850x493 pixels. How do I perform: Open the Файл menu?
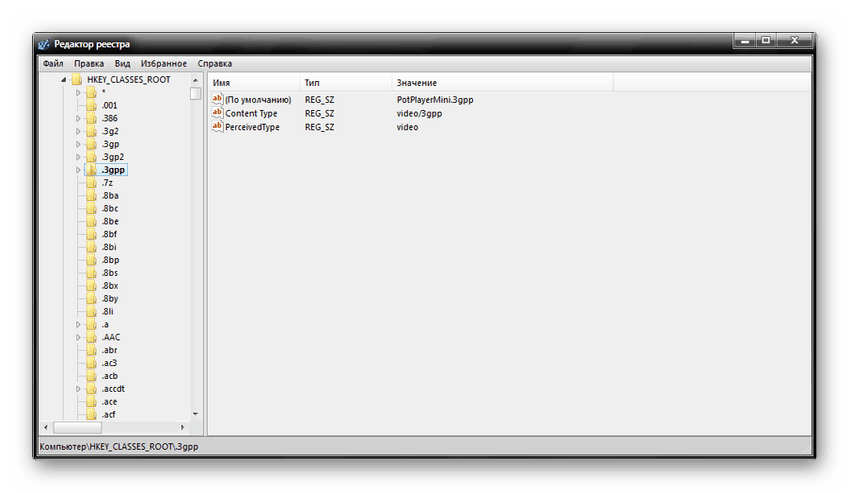pos(53,63)
